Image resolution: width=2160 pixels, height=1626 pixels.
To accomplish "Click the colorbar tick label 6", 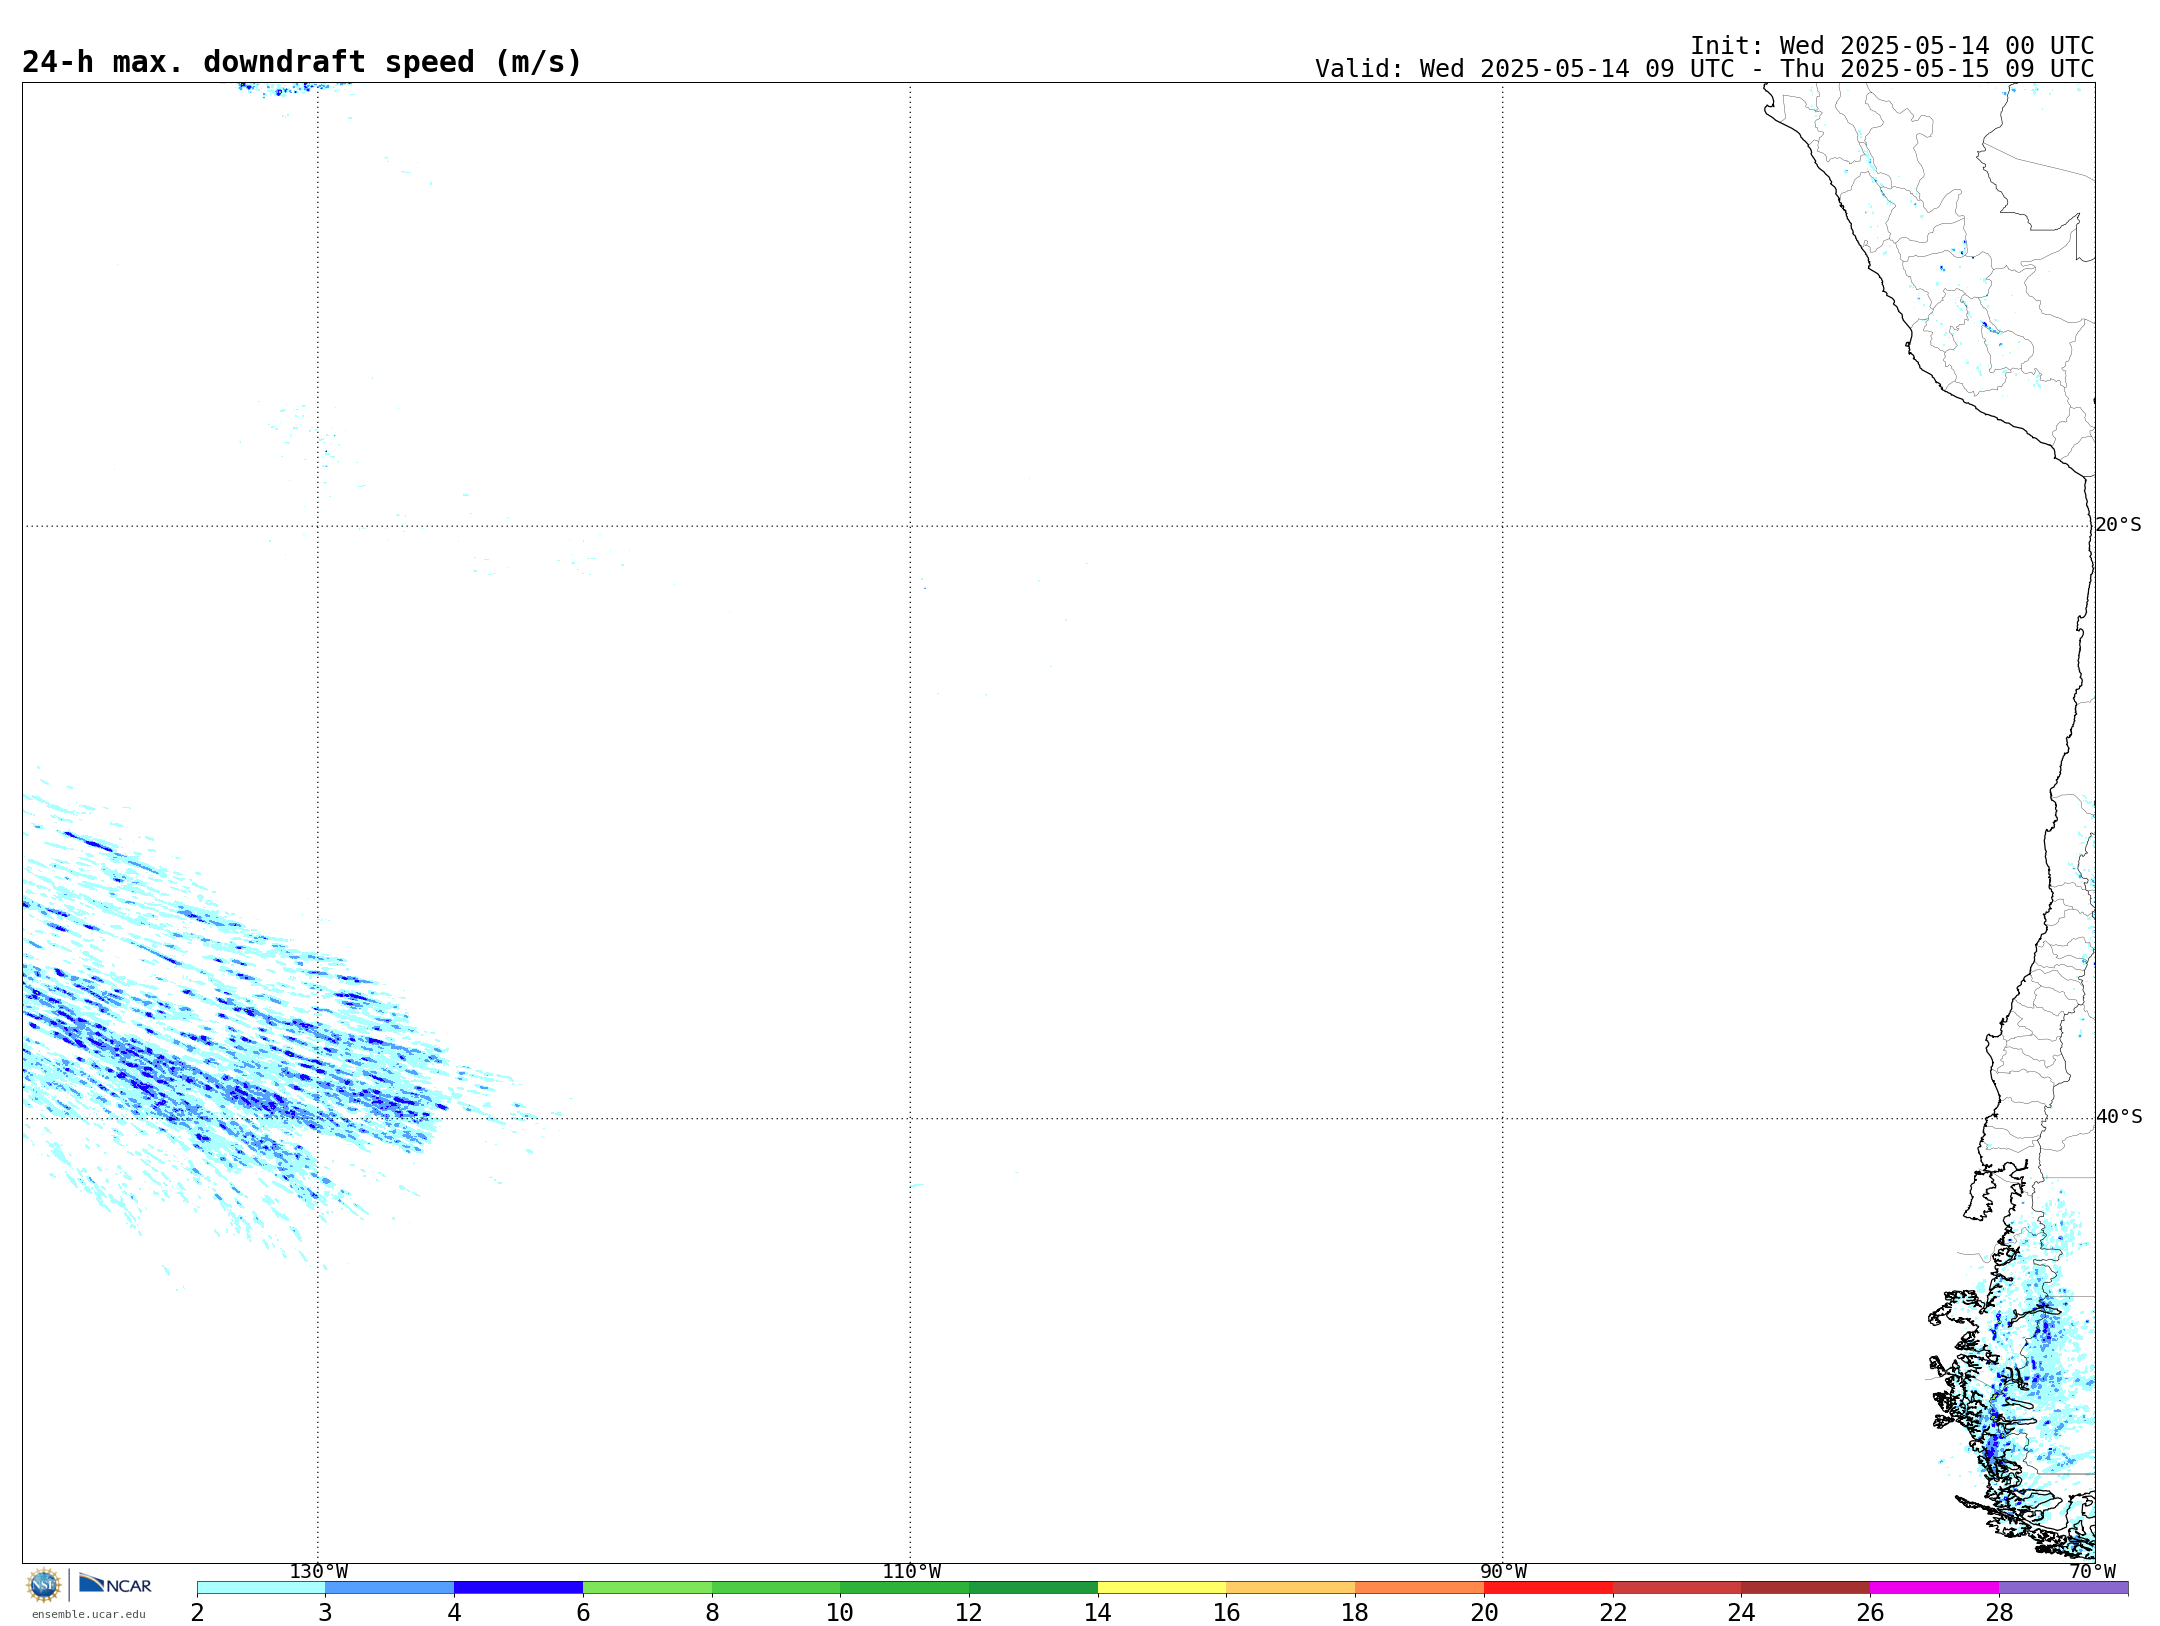I will coord(583,1613).
